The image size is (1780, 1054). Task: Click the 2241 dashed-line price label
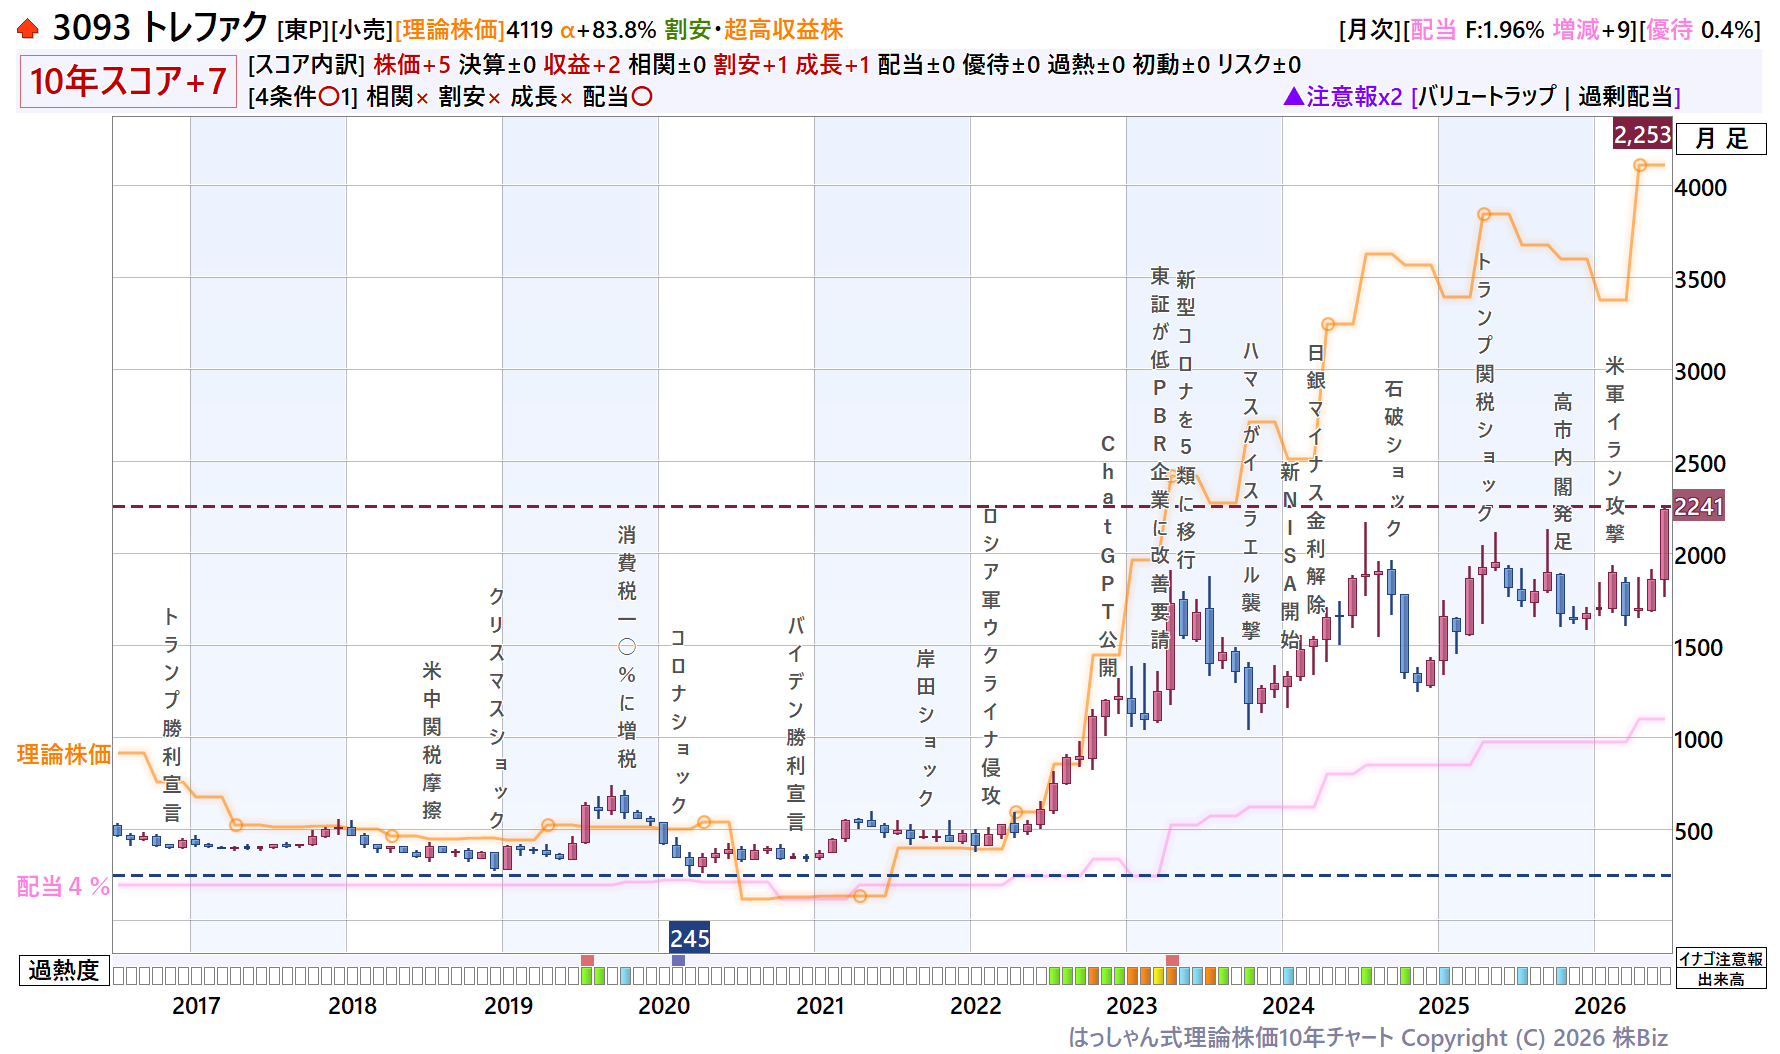(1698, 507)
